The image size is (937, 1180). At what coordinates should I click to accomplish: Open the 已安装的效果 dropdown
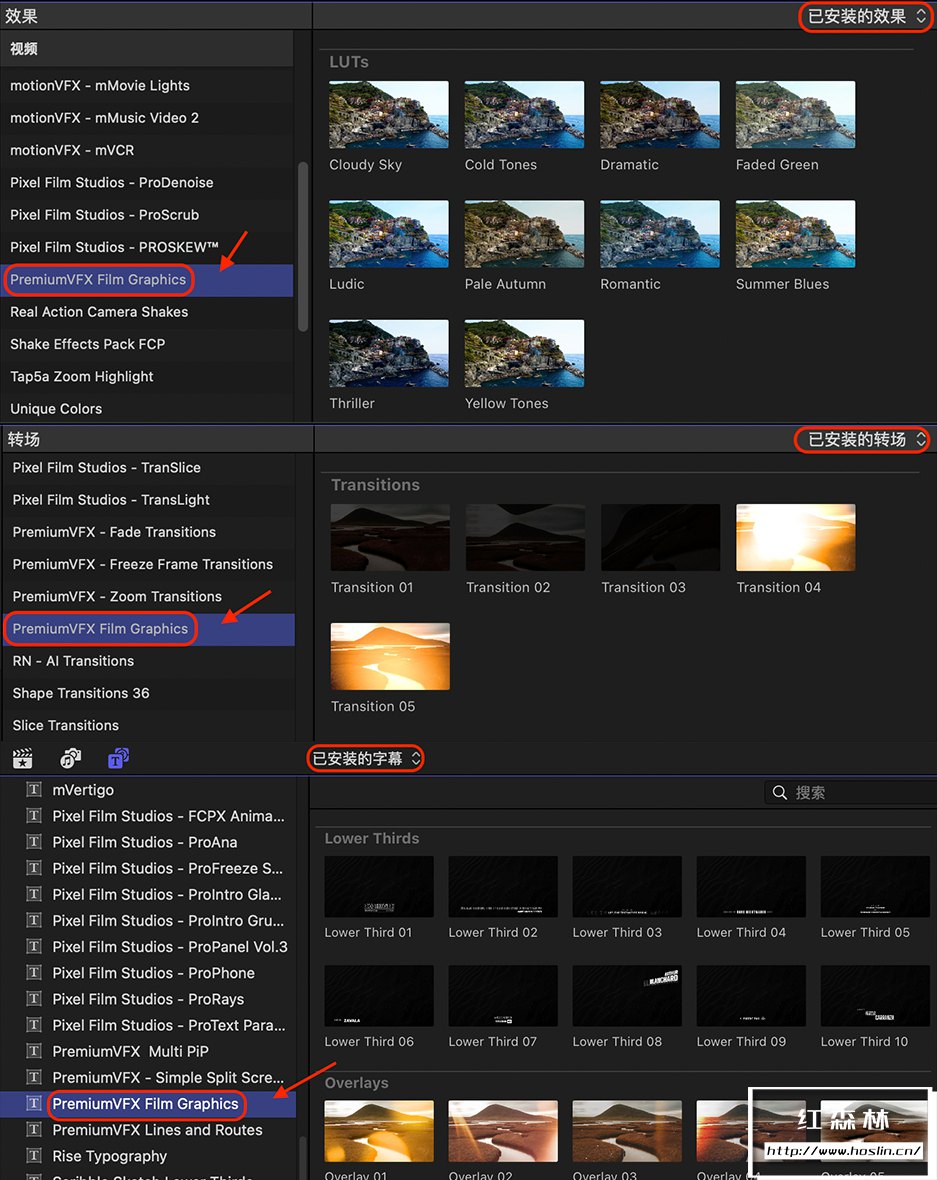pyautogui.click(x=866, y=16)
